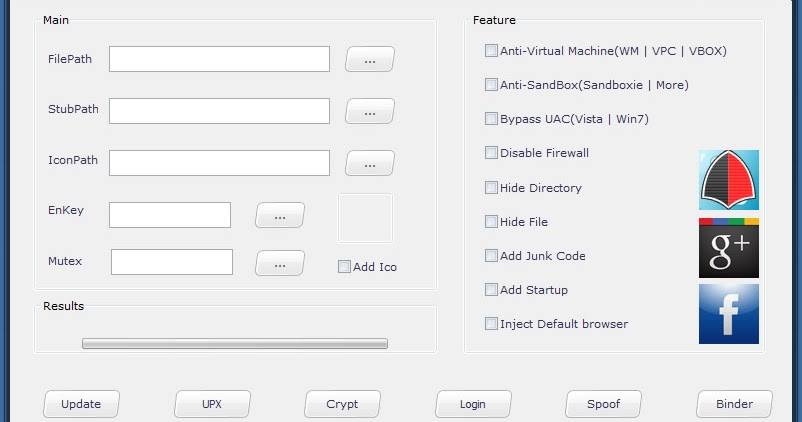
Task: Check the Add Startup option
Action: (491, 290)
